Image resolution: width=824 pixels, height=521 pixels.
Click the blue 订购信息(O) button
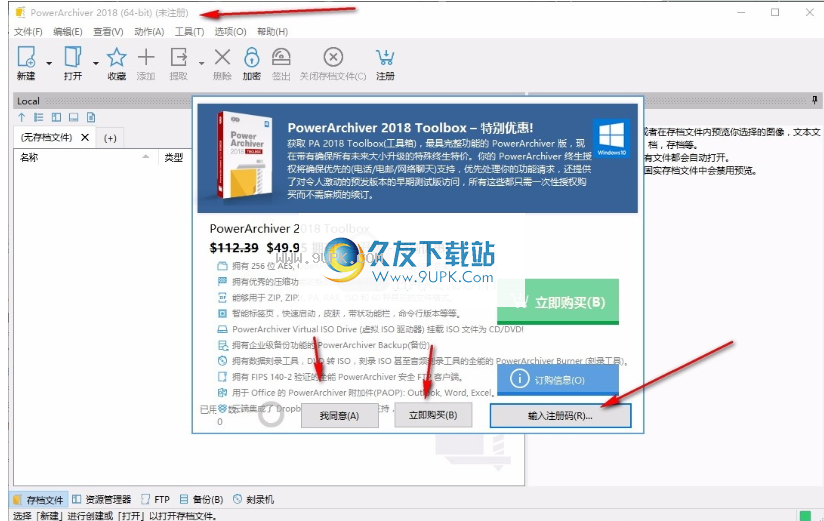pyautogui.click(x=558, y=380)
